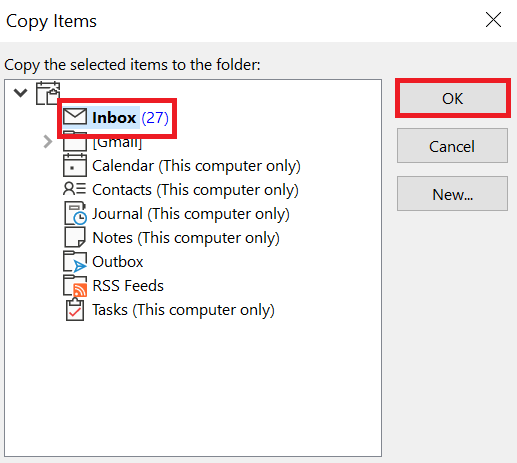The width and height of the screenshot is (517, 463).
Task: Expand the [Gmail] folder arrow
Action: (x=48, y=142)
